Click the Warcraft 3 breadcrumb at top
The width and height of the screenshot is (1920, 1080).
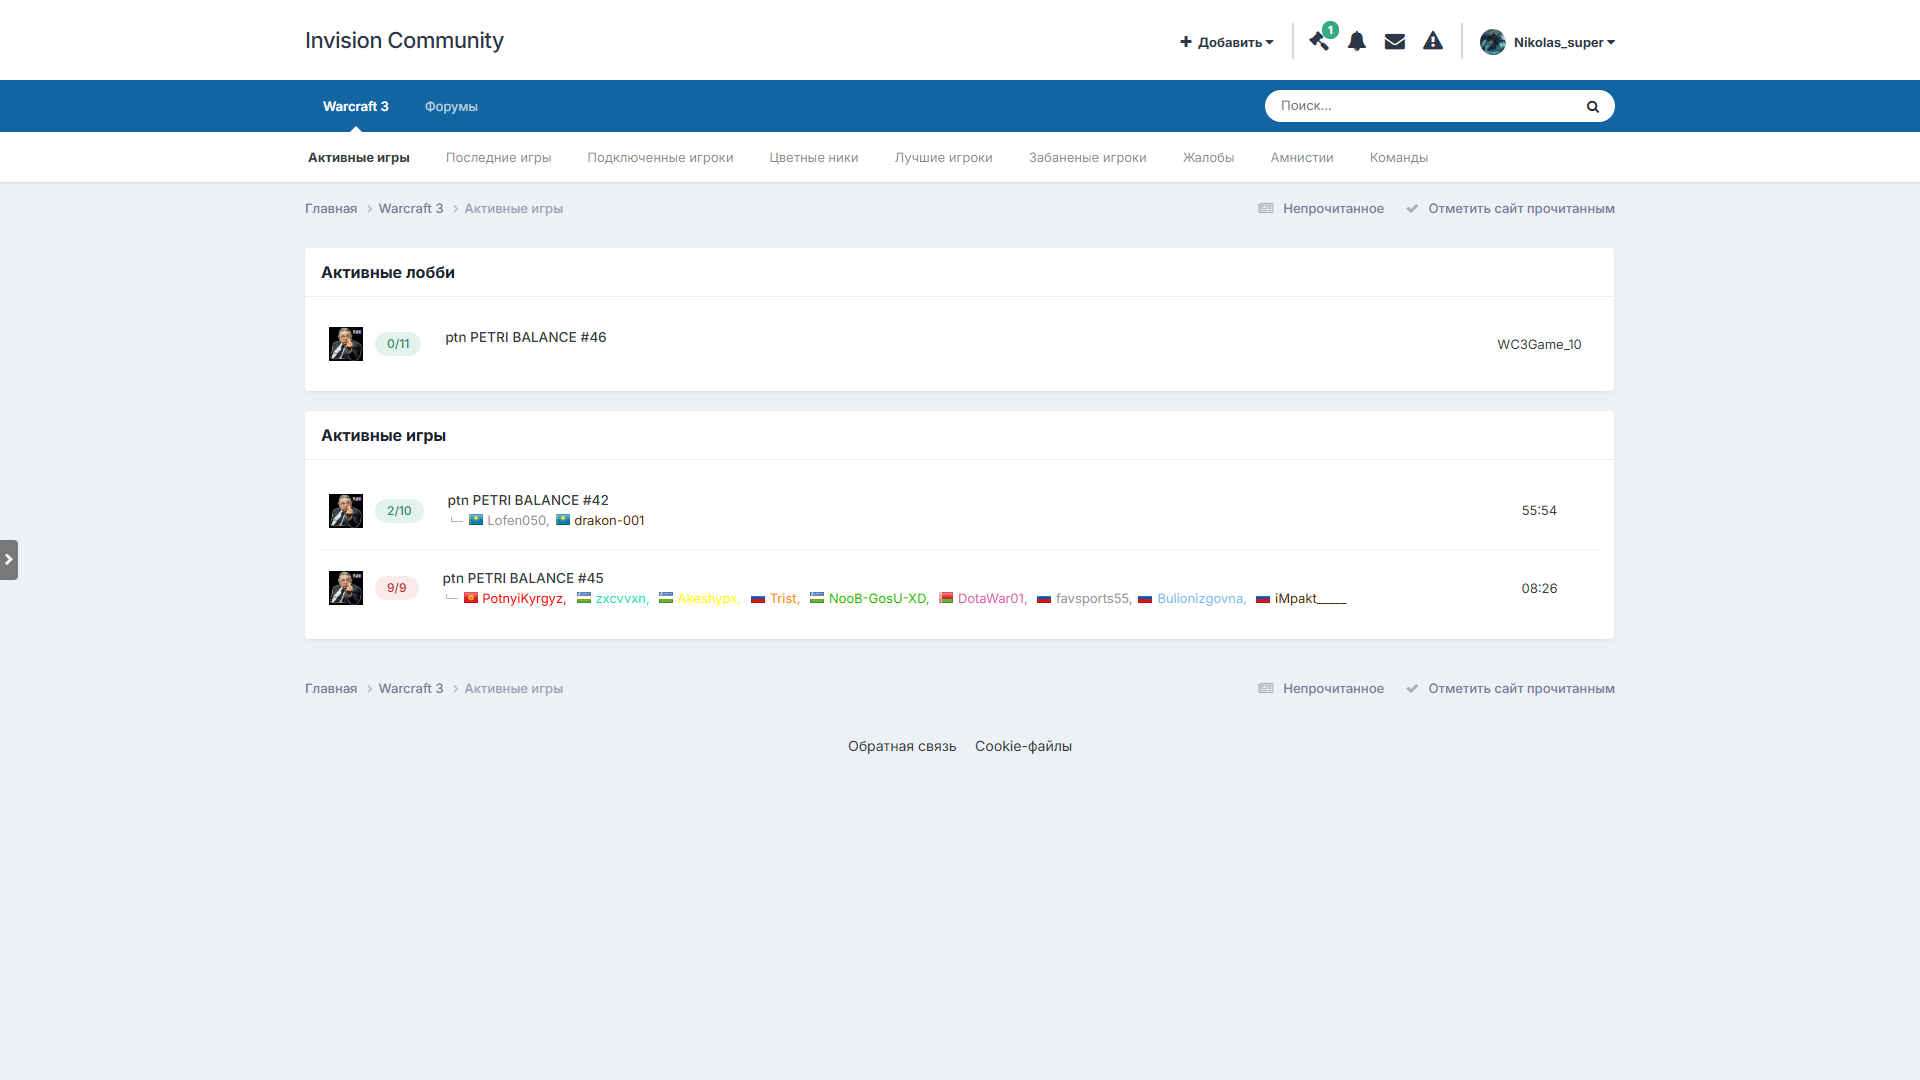tap(410, 209)
